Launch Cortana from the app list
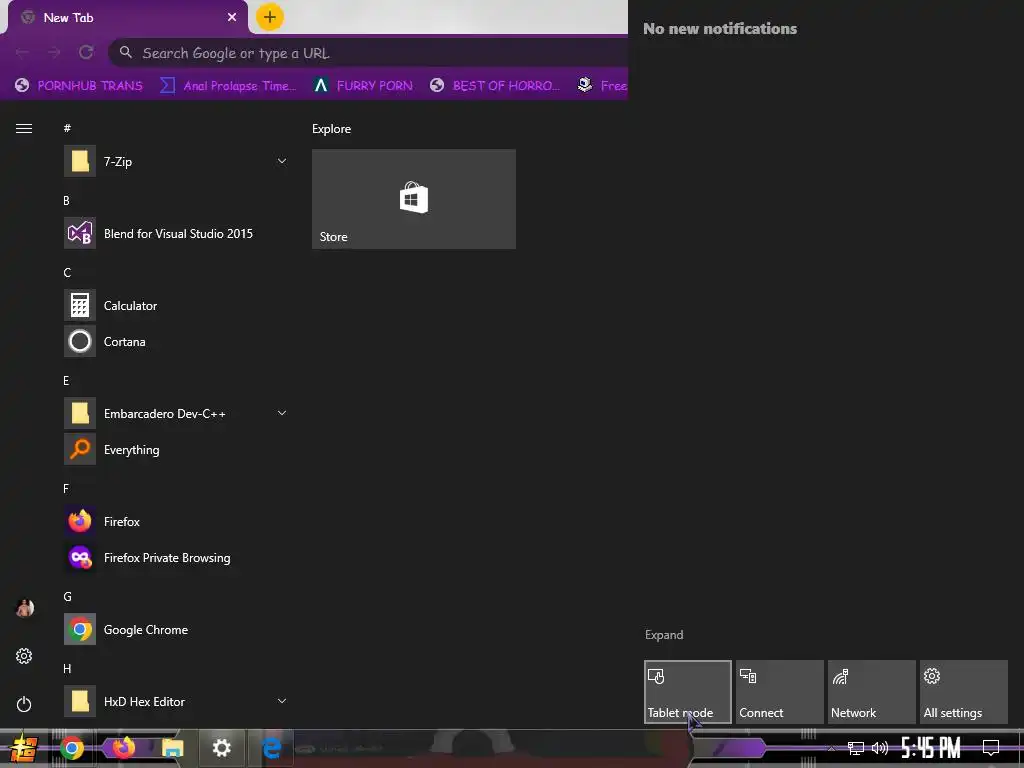 (x=176, y=342)
